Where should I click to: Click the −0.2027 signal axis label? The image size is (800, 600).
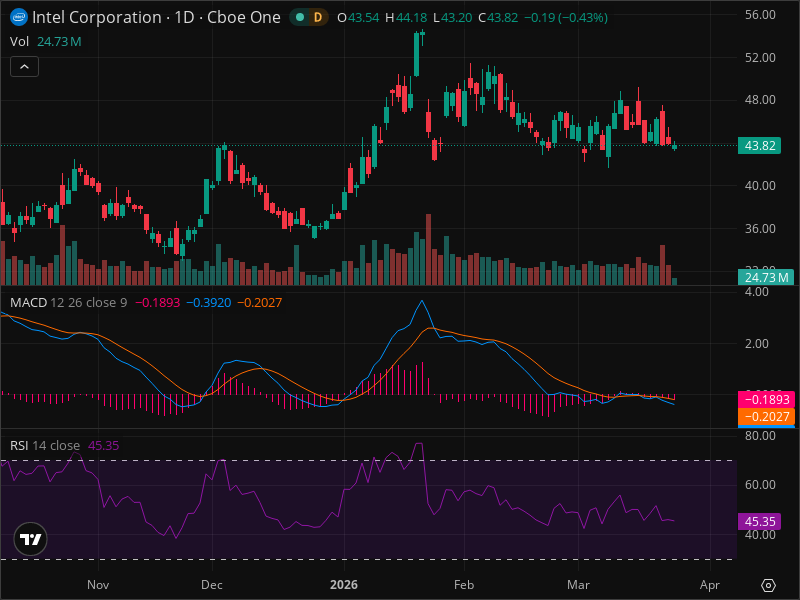point(767,416)
